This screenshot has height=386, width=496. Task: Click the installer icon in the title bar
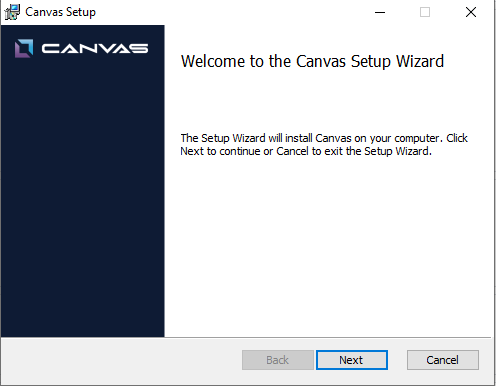click(12, 12)
